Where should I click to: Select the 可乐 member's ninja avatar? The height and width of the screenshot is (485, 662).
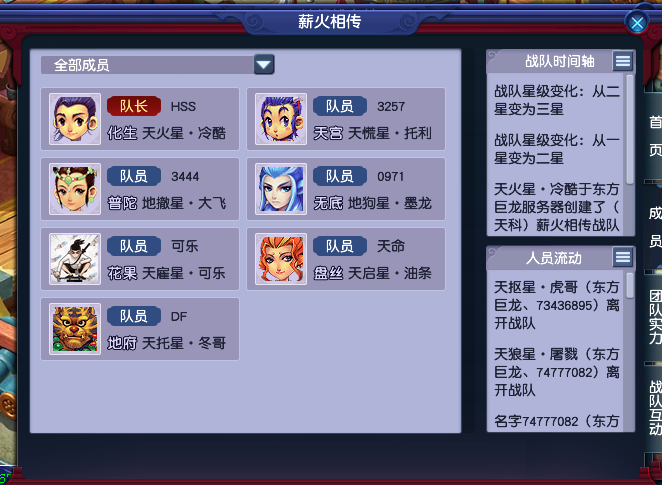tap(75, 259)
